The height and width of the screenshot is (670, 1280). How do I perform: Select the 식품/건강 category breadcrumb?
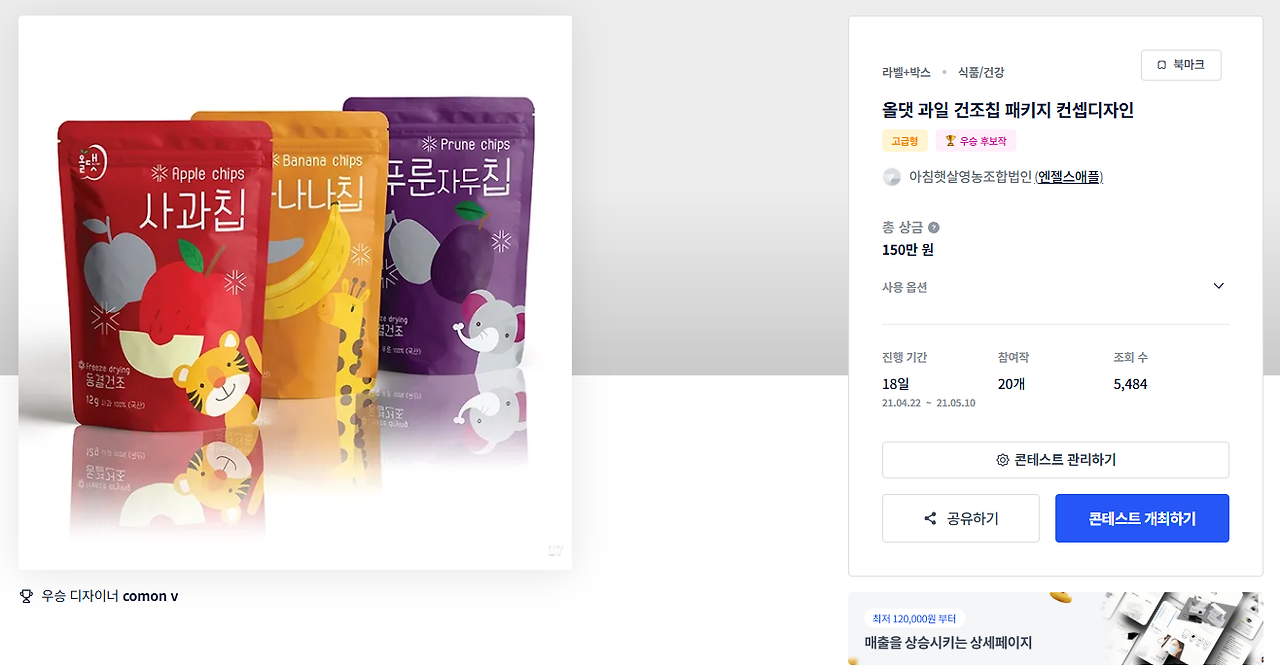[x=980, y=72]
